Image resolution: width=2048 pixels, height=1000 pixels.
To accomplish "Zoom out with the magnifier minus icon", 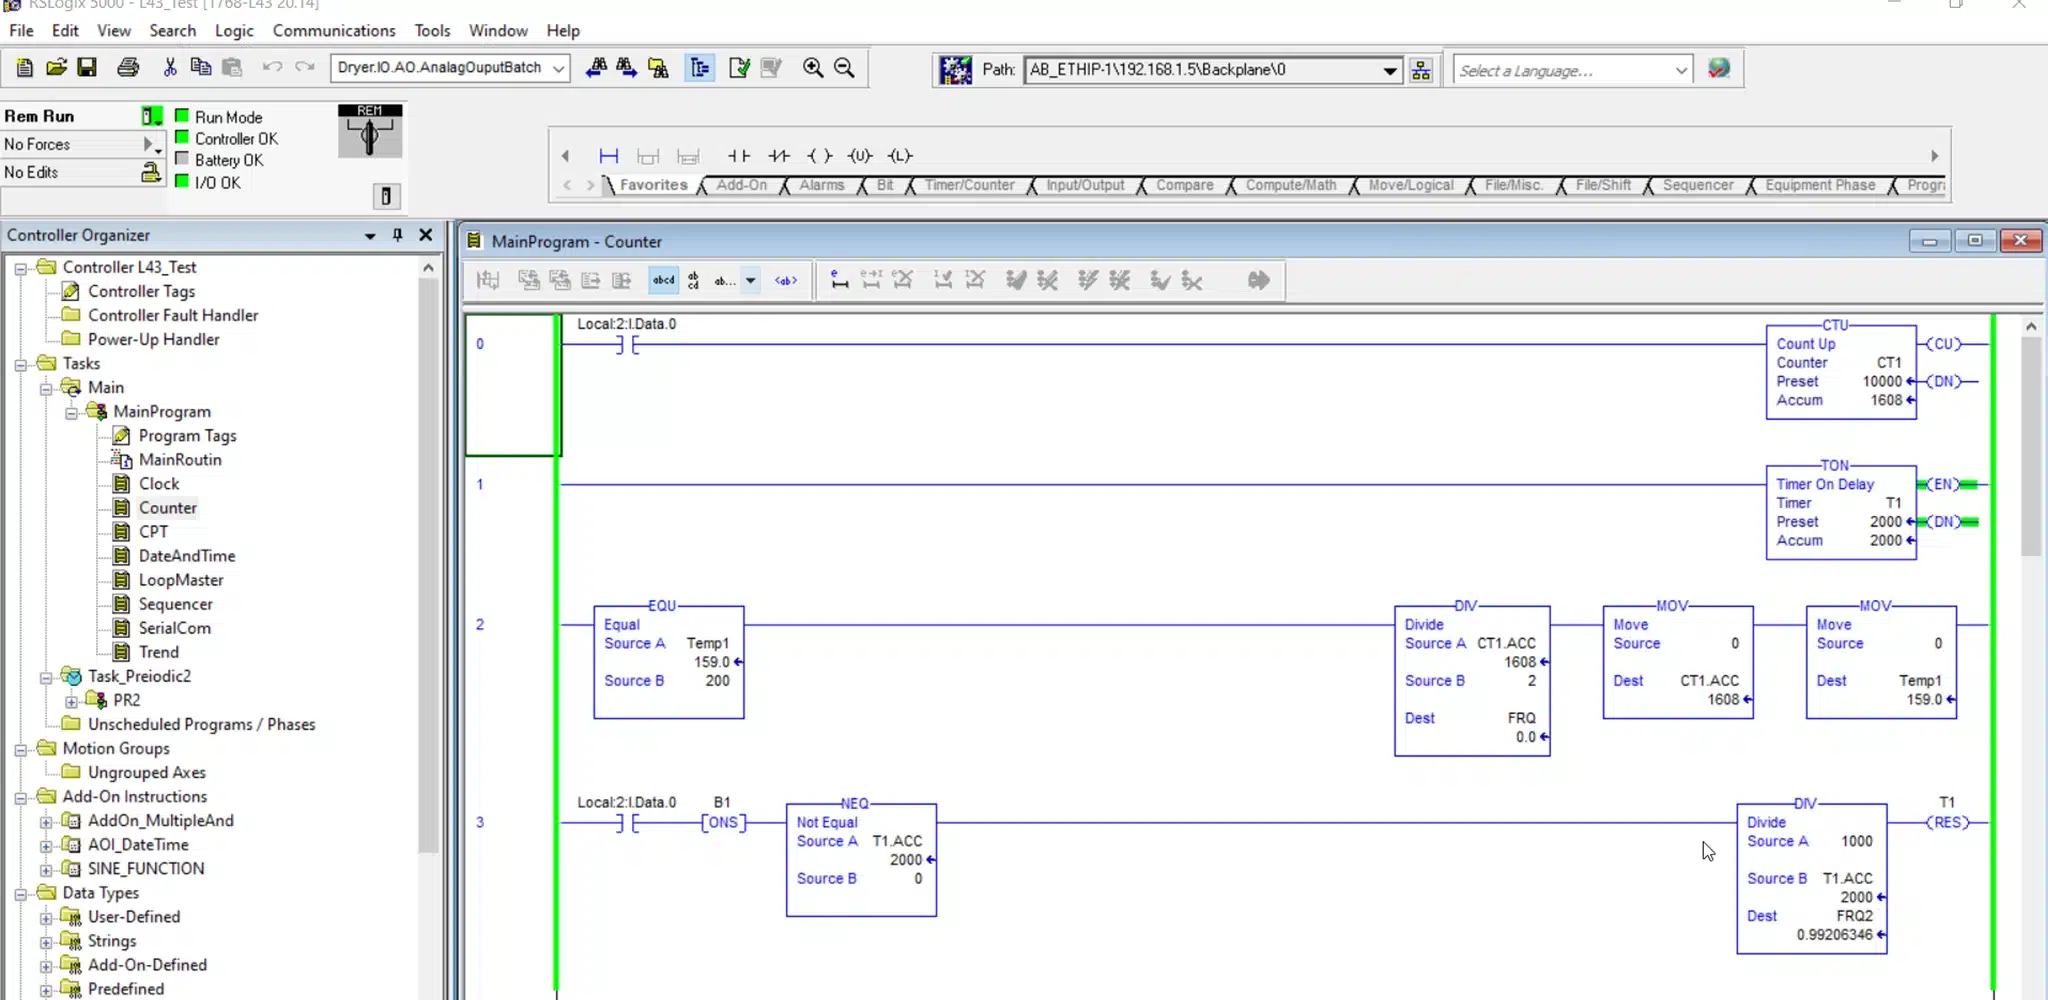I will [x=844, y=68].
